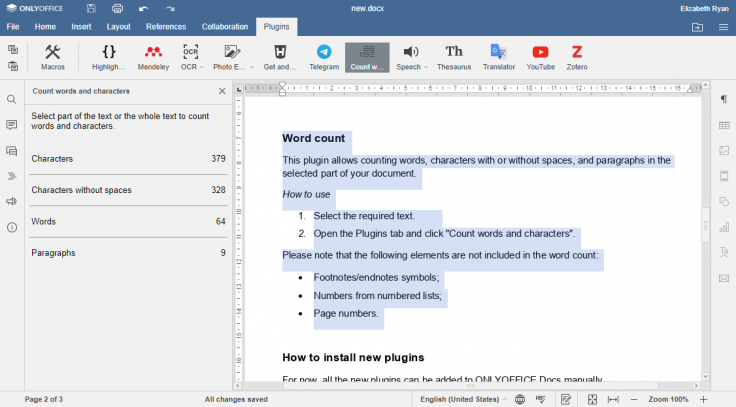Open the Get and paste html plugin
Image resolution: width=736 pixels, height=407 pixels.
pos(280,57)
